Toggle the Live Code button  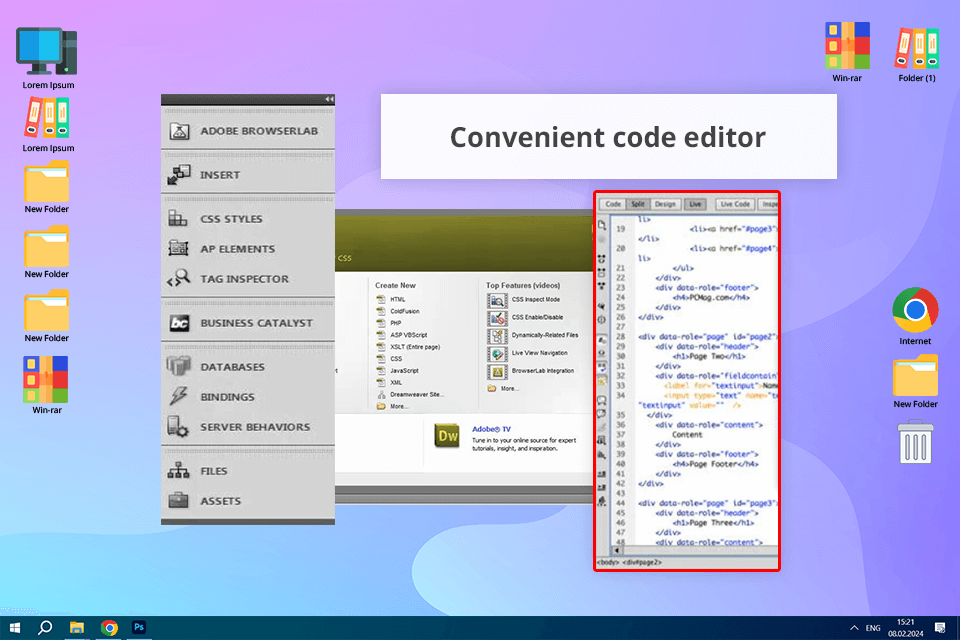(735, 204)
